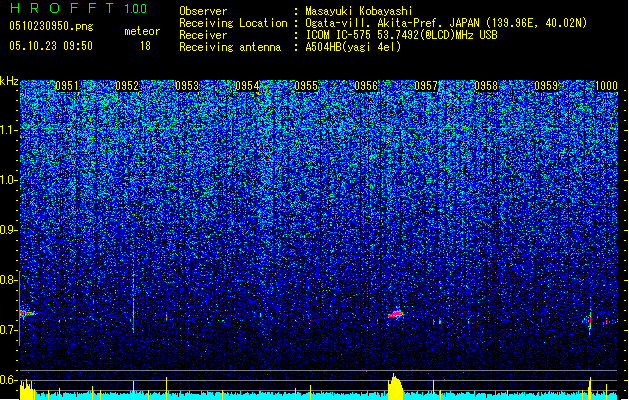This screenshot has width=629, height=400.
Task: Click the 0.8 frequency axis label
Action: [x=8, y=280]
